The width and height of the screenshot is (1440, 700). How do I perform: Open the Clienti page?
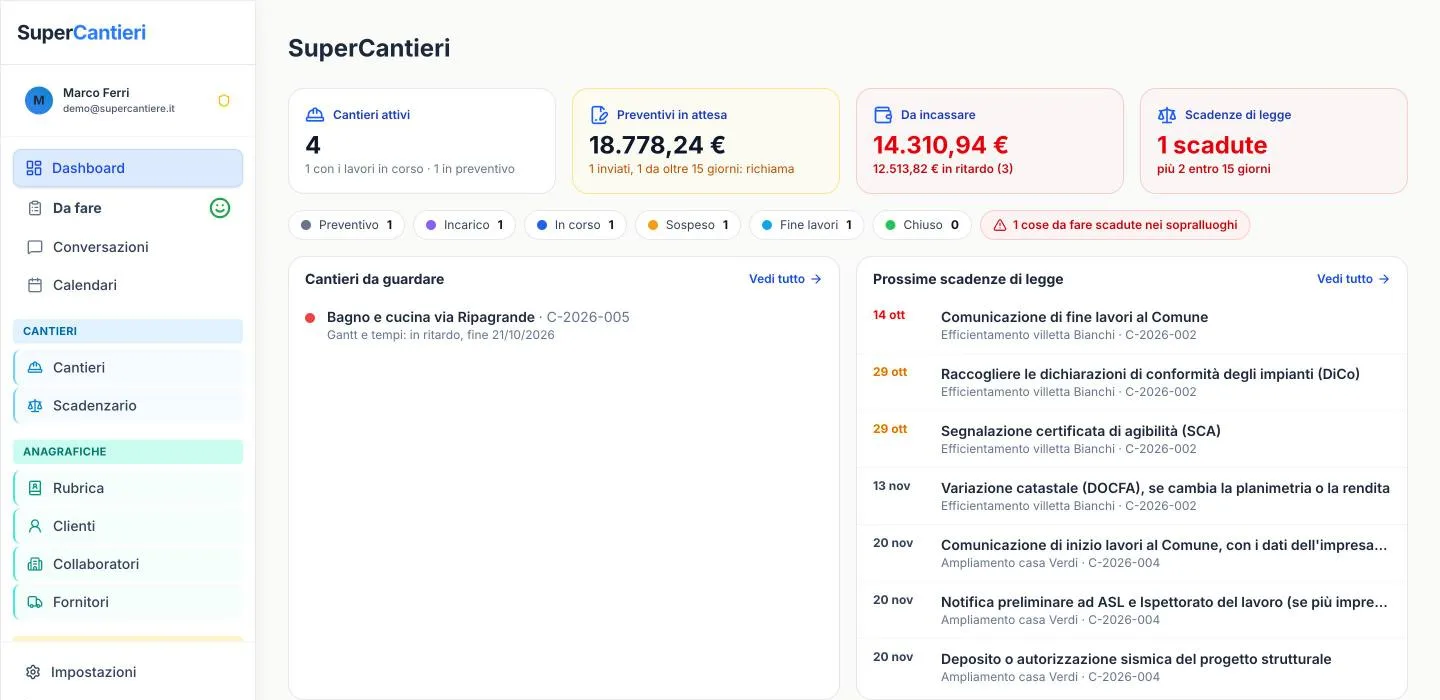pos(128,526)
